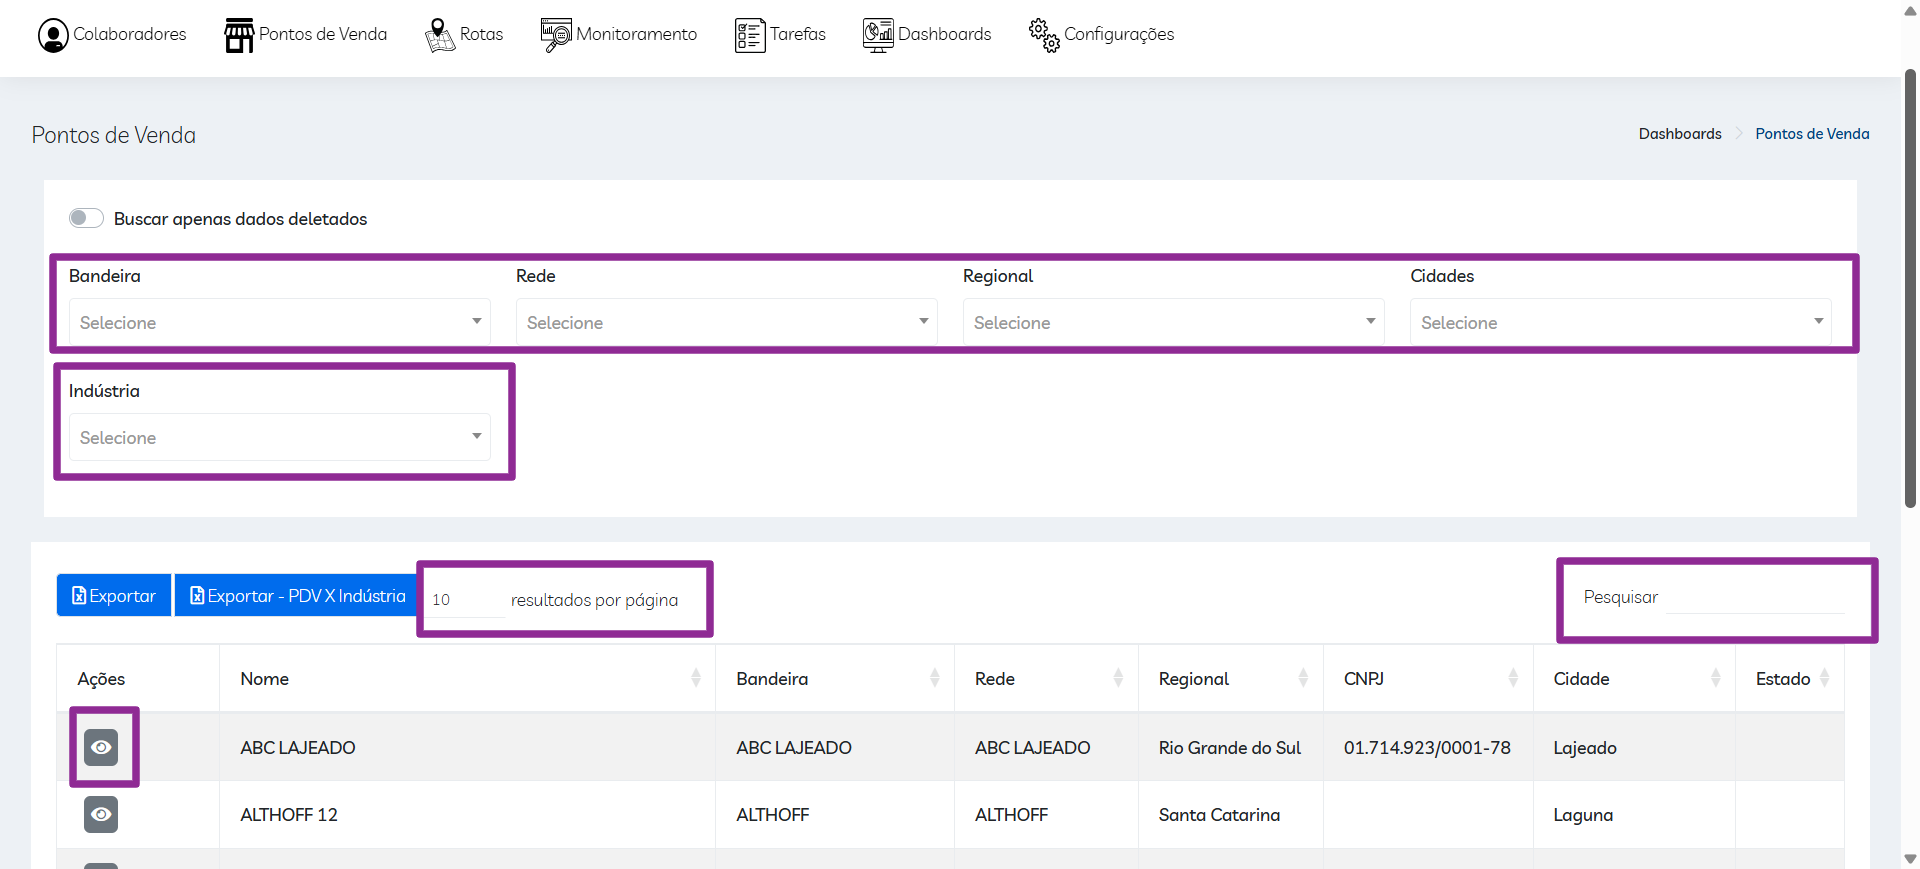
Task: Click the Colaboradores person icon
Action: [53, 35]
